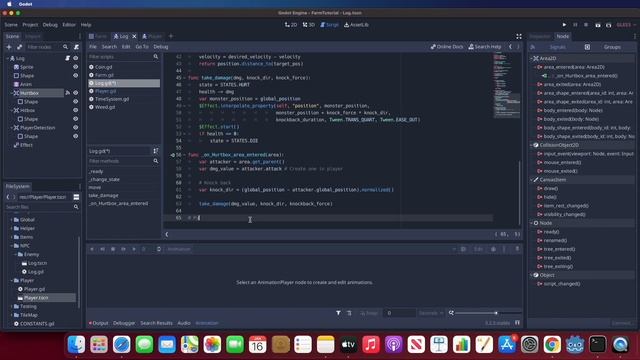Toggle visibility of Log root node
The height and width of the screenshot is (360, 640).
click(x=76, y=58)
